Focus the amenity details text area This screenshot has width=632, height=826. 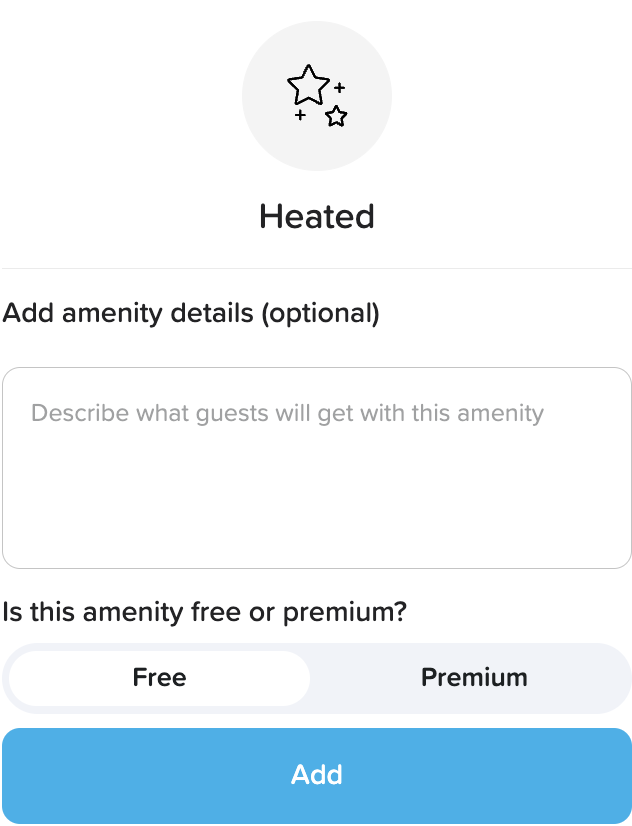point(317,467)
